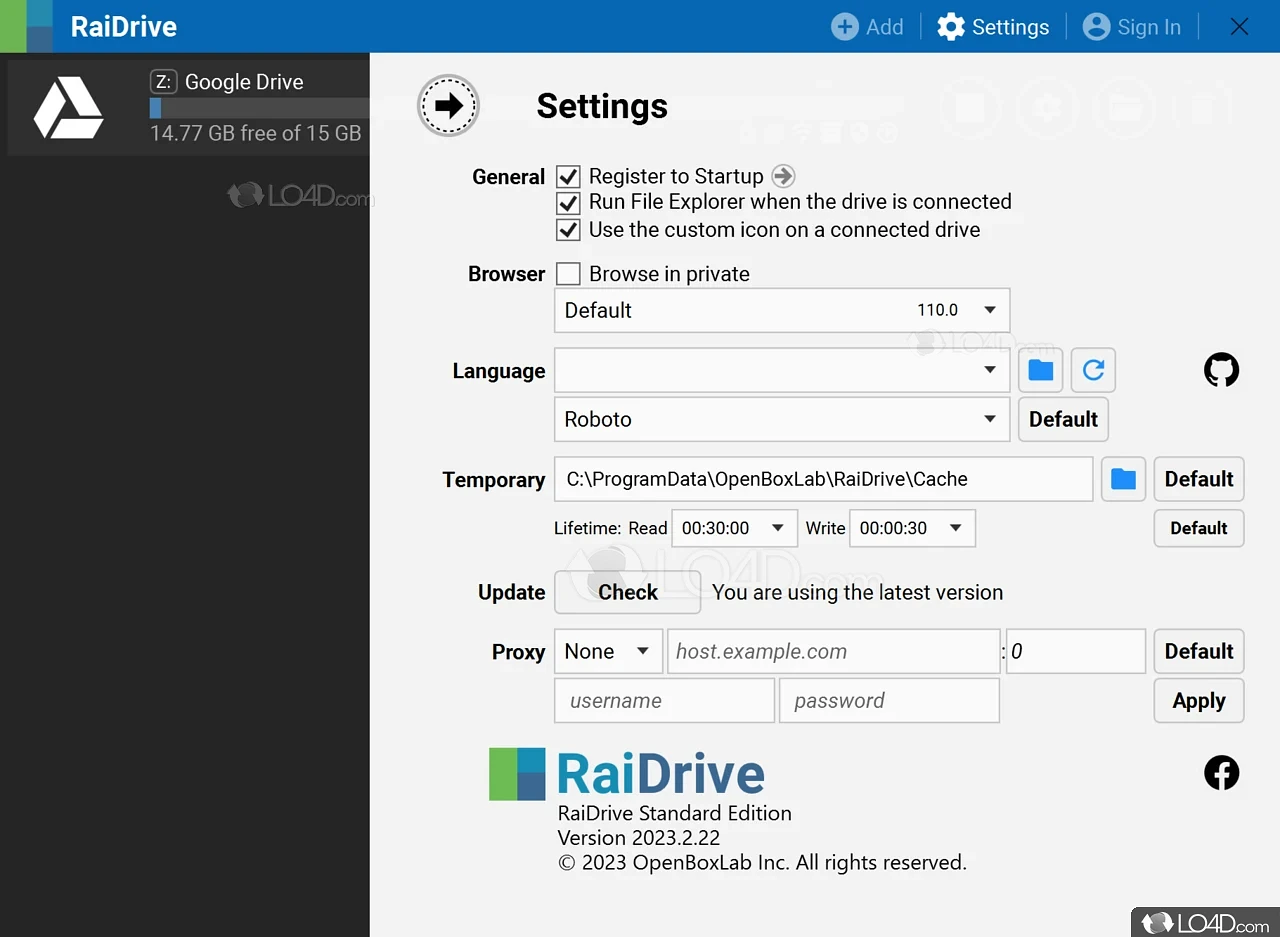Open the Roboto font dropdown
The width and height of the screenshot is (1280, 937).
point(782,419)
